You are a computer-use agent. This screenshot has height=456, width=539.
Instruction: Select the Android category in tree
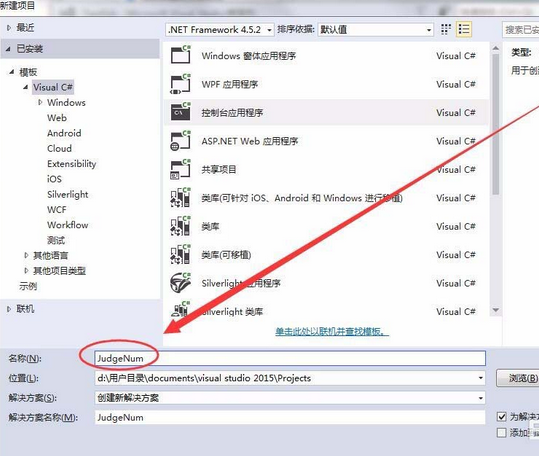point(64,133)
